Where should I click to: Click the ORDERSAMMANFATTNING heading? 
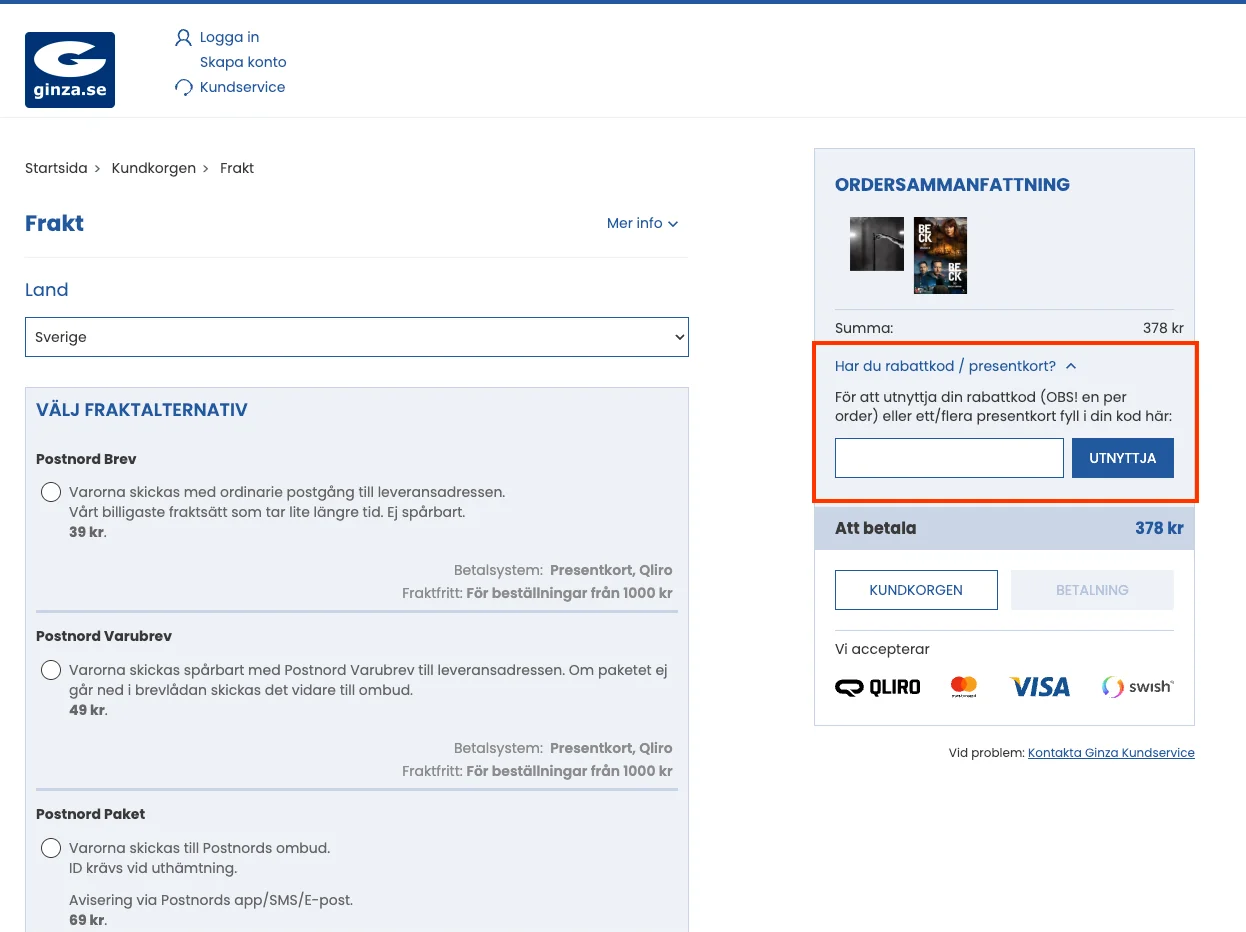(x=952, y=185)
